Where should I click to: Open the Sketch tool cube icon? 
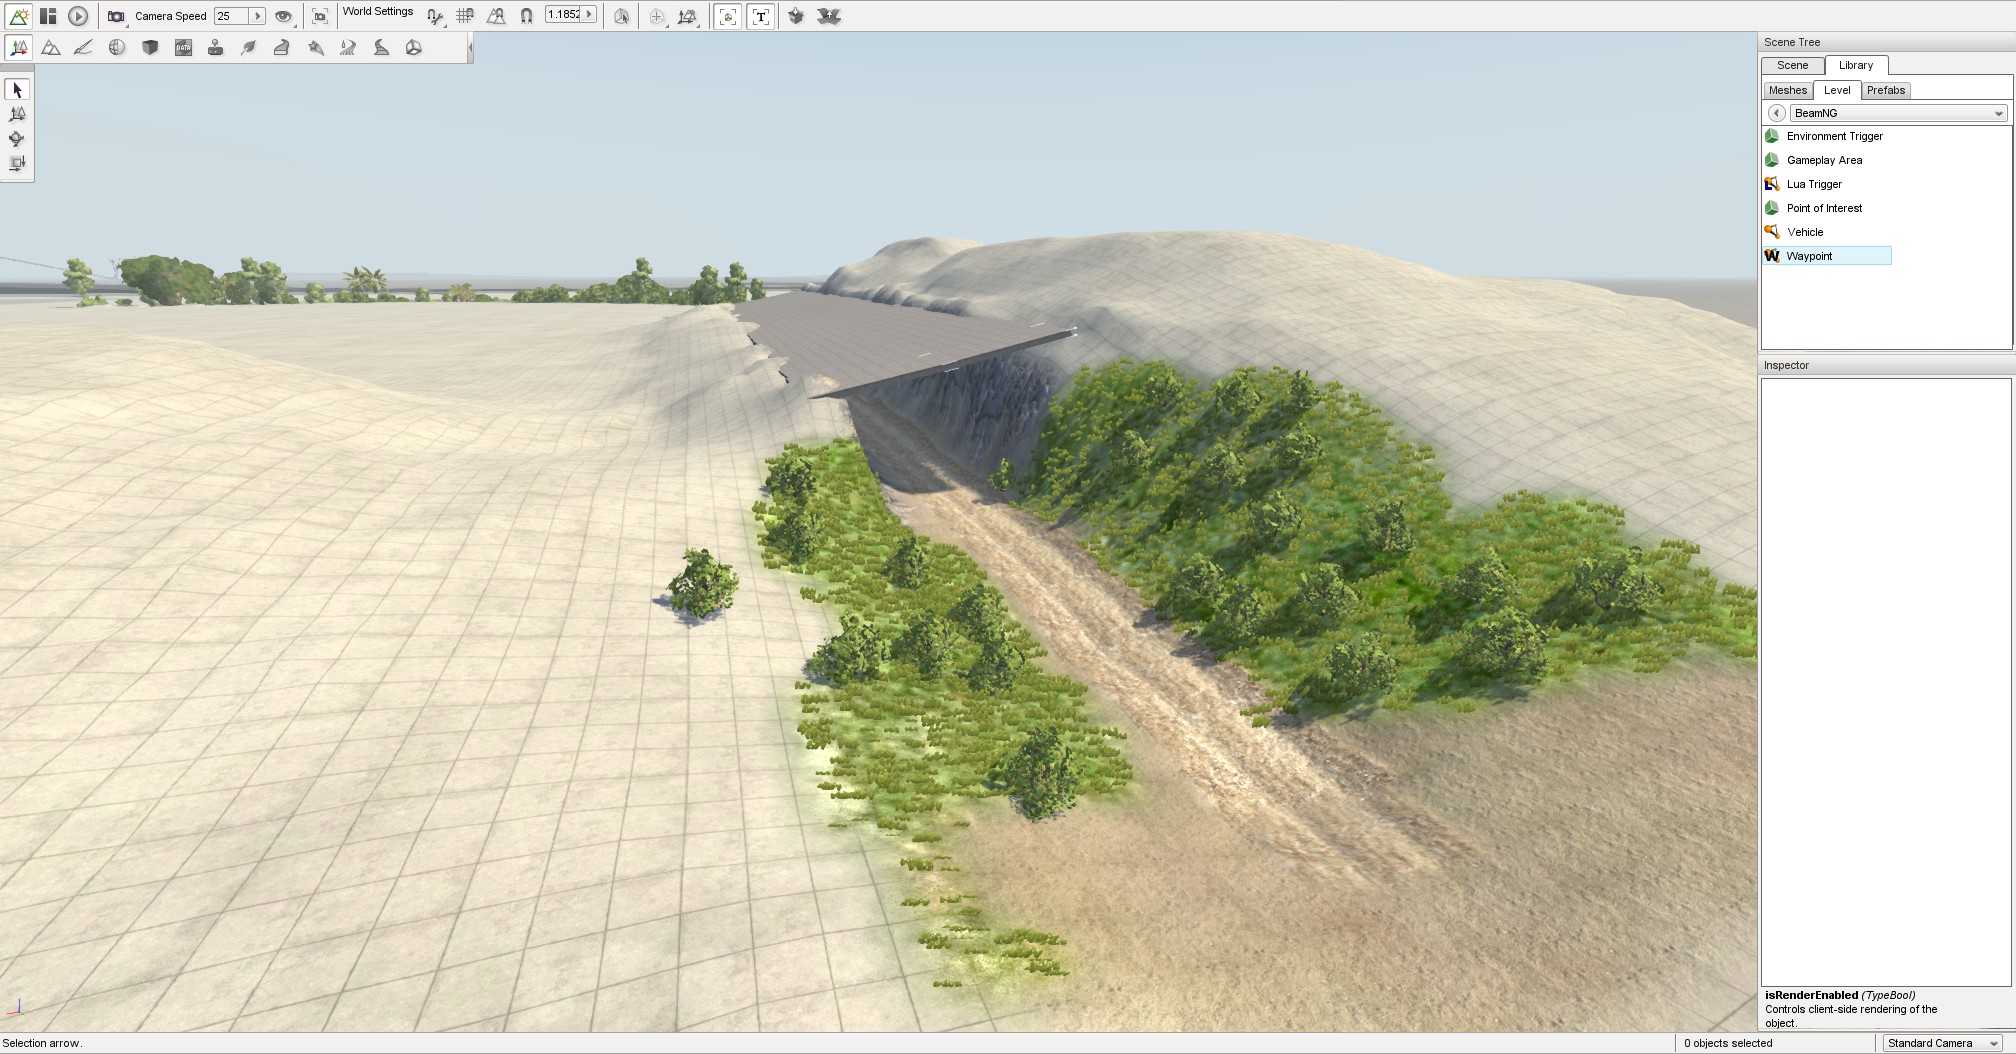150,47
